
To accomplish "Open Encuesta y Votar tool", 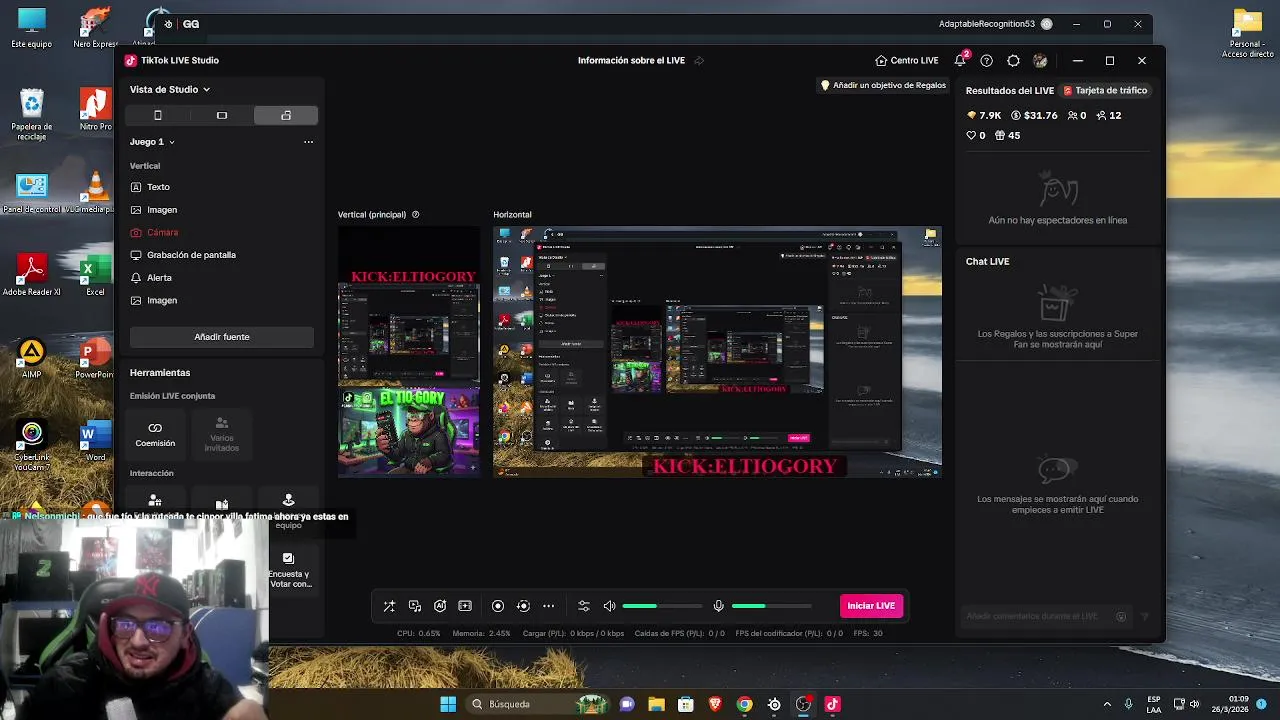I will click(289, 569).
